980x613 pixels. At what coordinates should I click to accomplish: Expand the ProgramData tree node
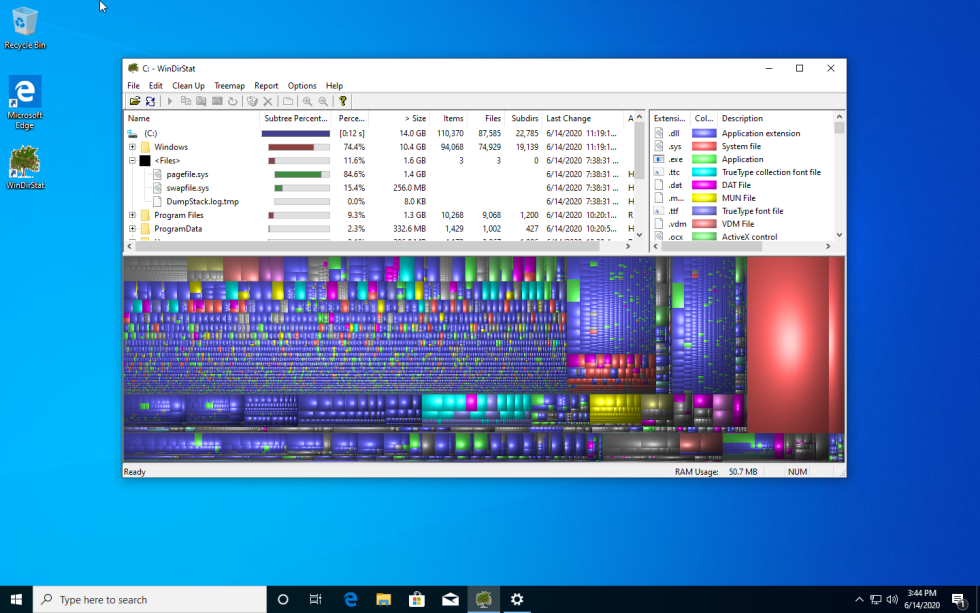(130, 228)
